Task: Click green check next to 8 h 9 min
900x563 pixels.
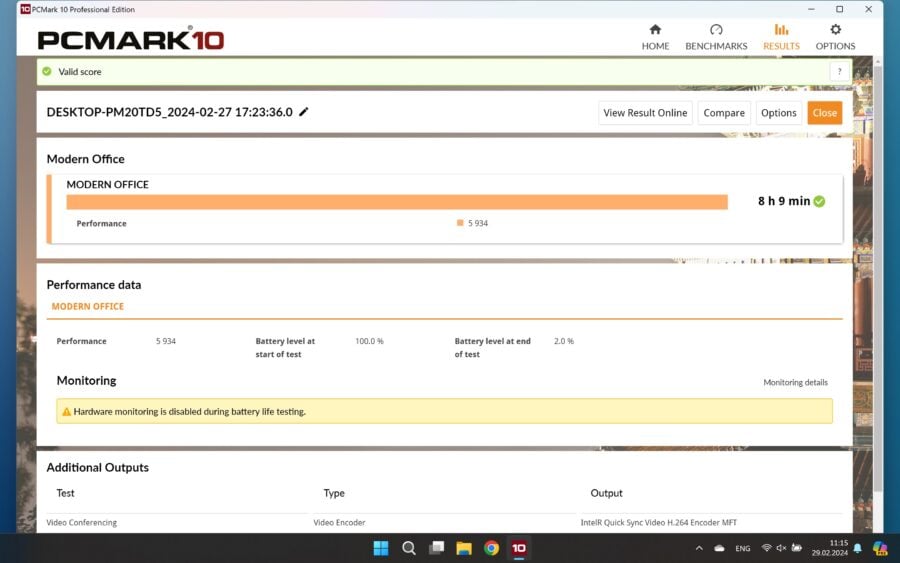Action: pos(819,201)
